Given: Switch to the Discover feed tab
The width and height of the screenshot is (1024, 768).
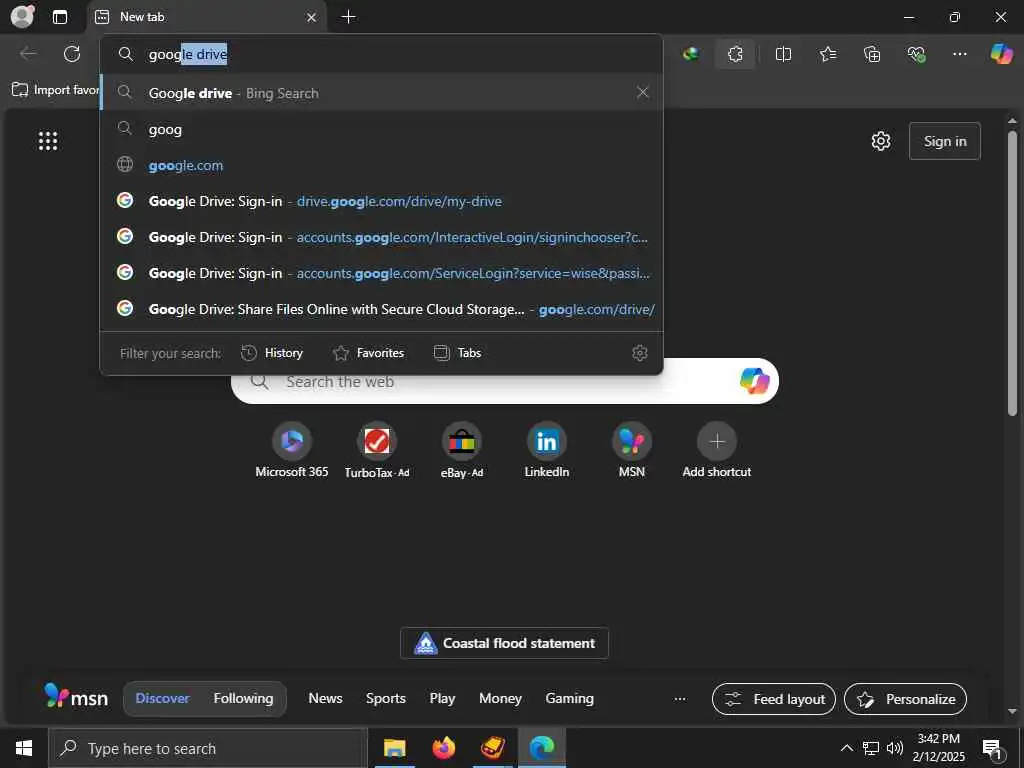Looking at the screenshot, I should 162,698.
